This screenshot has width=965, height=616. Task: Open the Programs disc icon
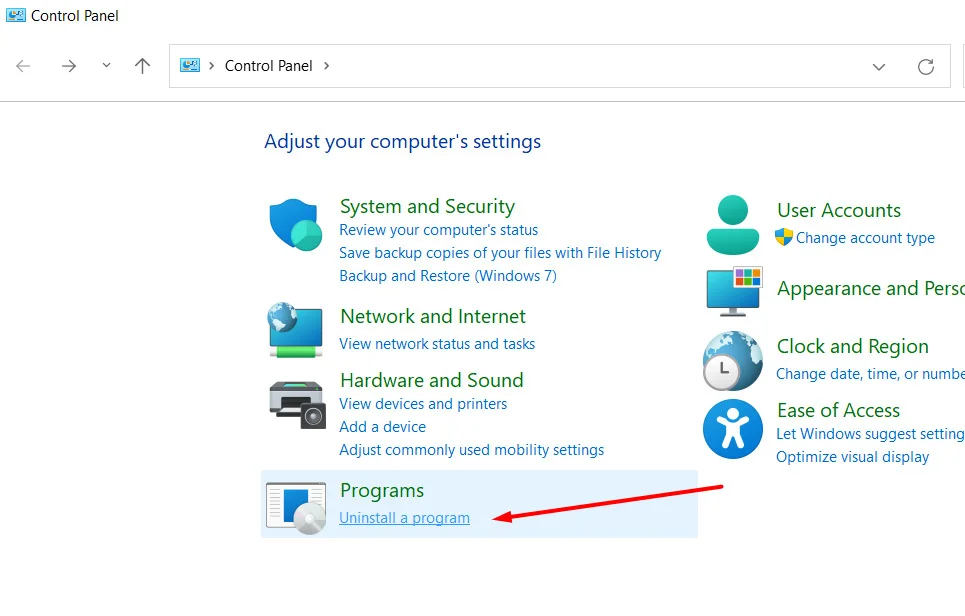(x=296, y=508)
